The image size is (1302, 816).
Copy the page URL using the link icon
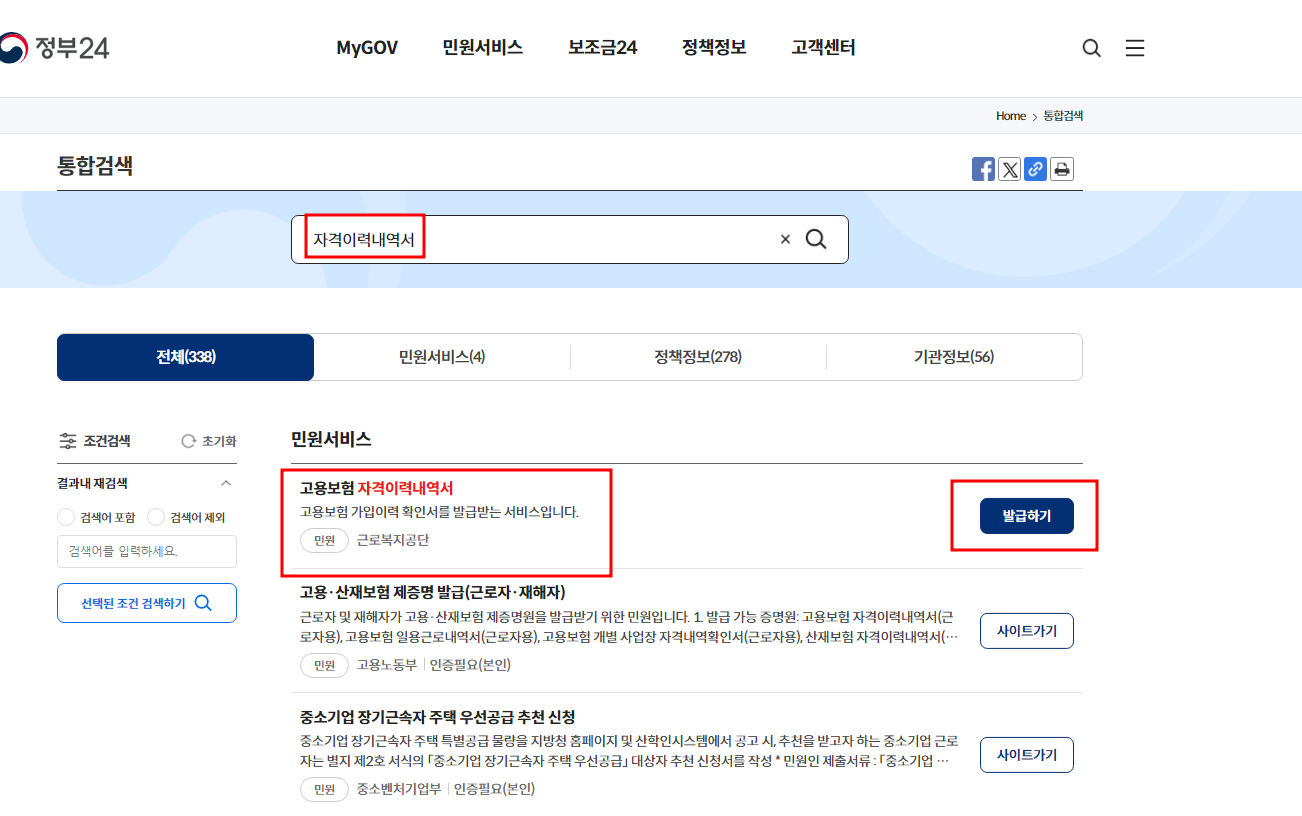click(1035, 169)
